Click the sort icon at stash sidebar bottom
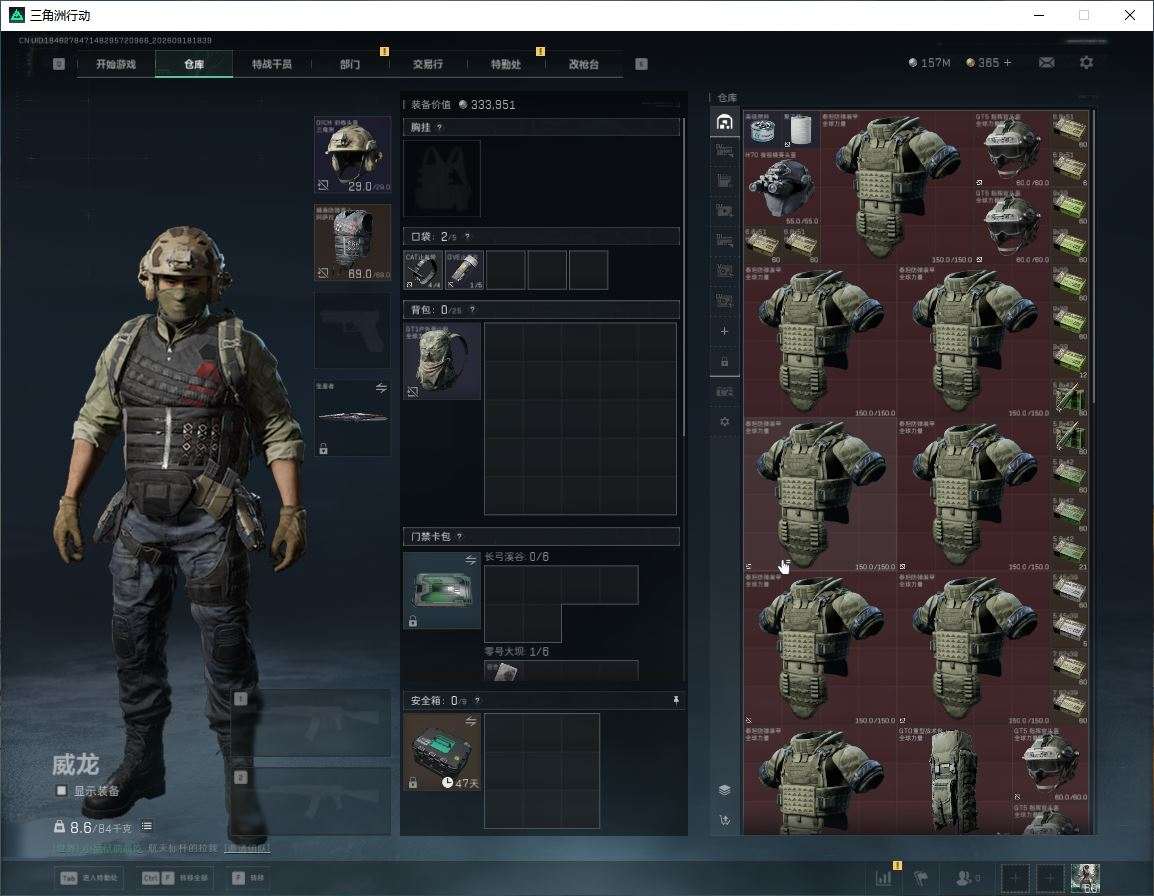 pos(724,819)
